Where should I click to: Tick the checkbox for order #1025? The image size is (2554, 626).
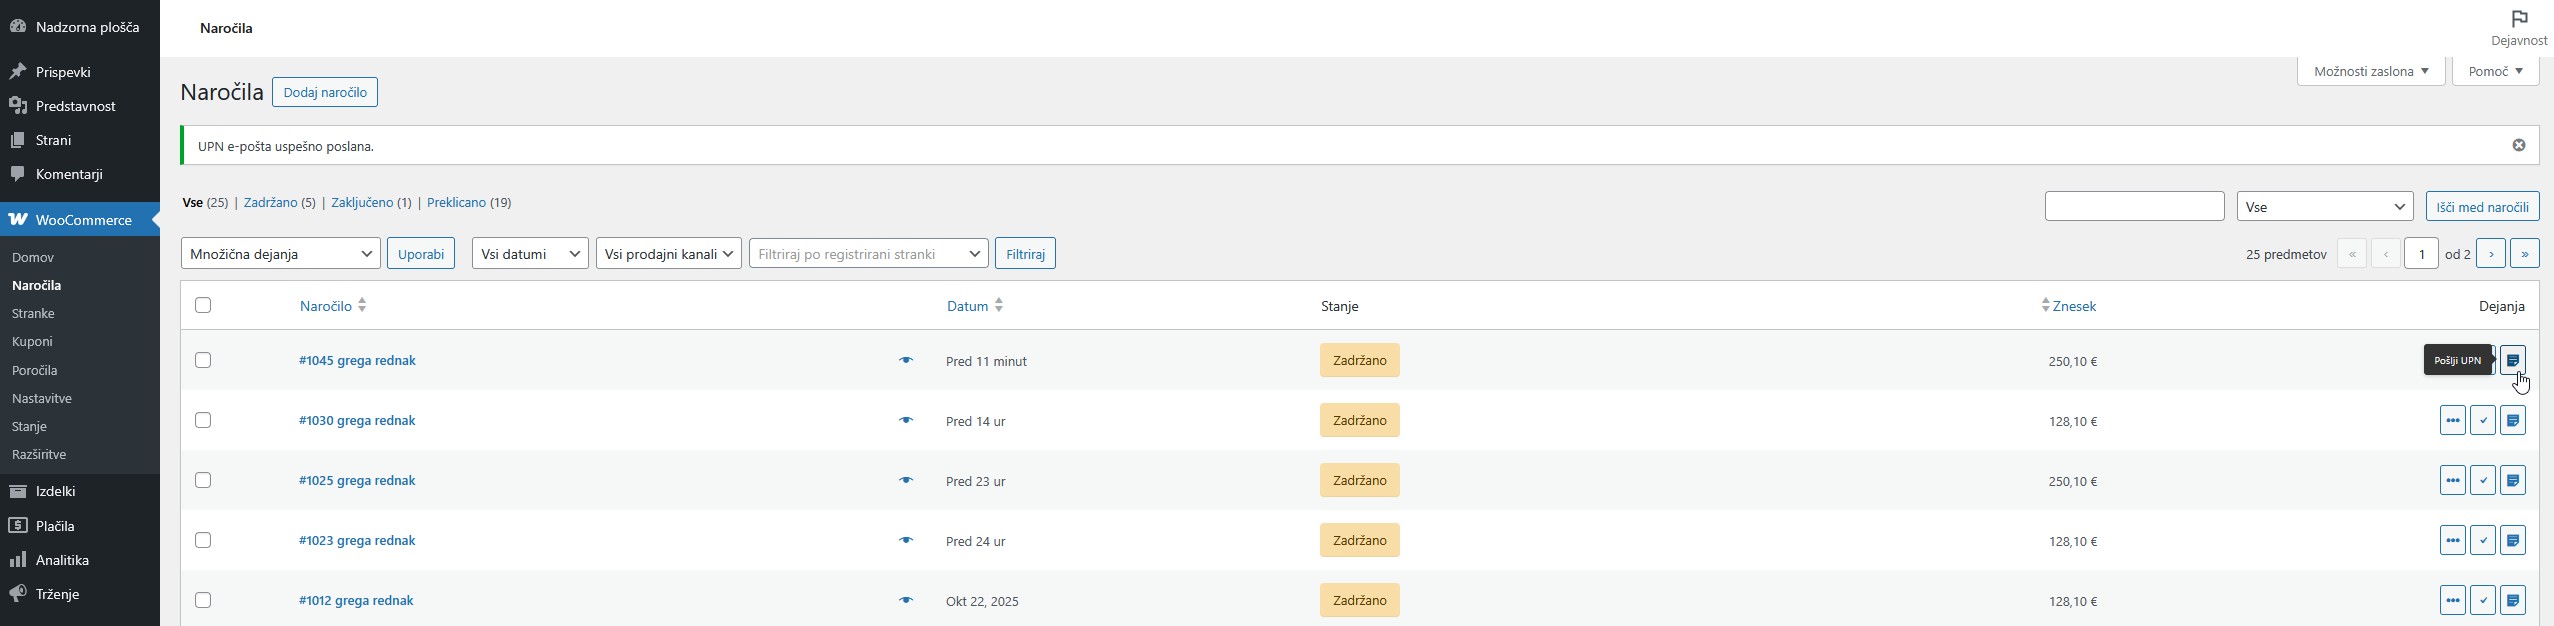tap(203, 480)
